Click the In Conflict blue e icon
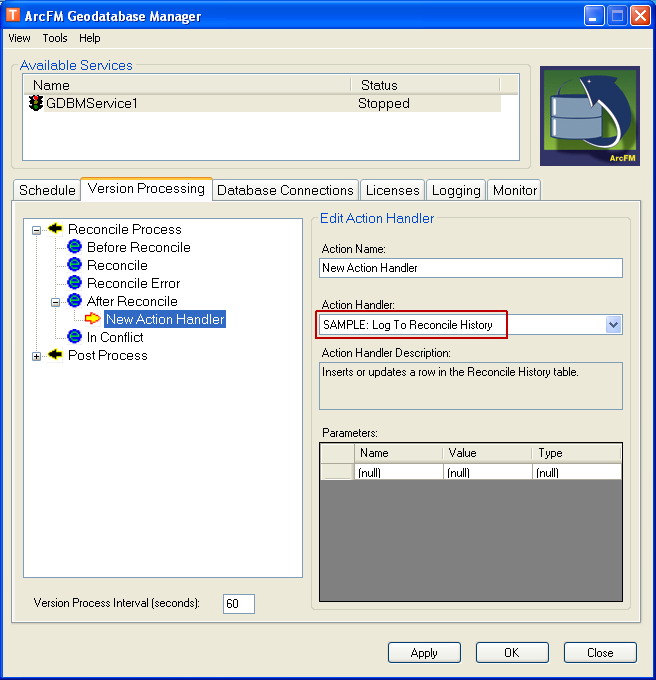656x680 pixels. (x=75, y=337)
